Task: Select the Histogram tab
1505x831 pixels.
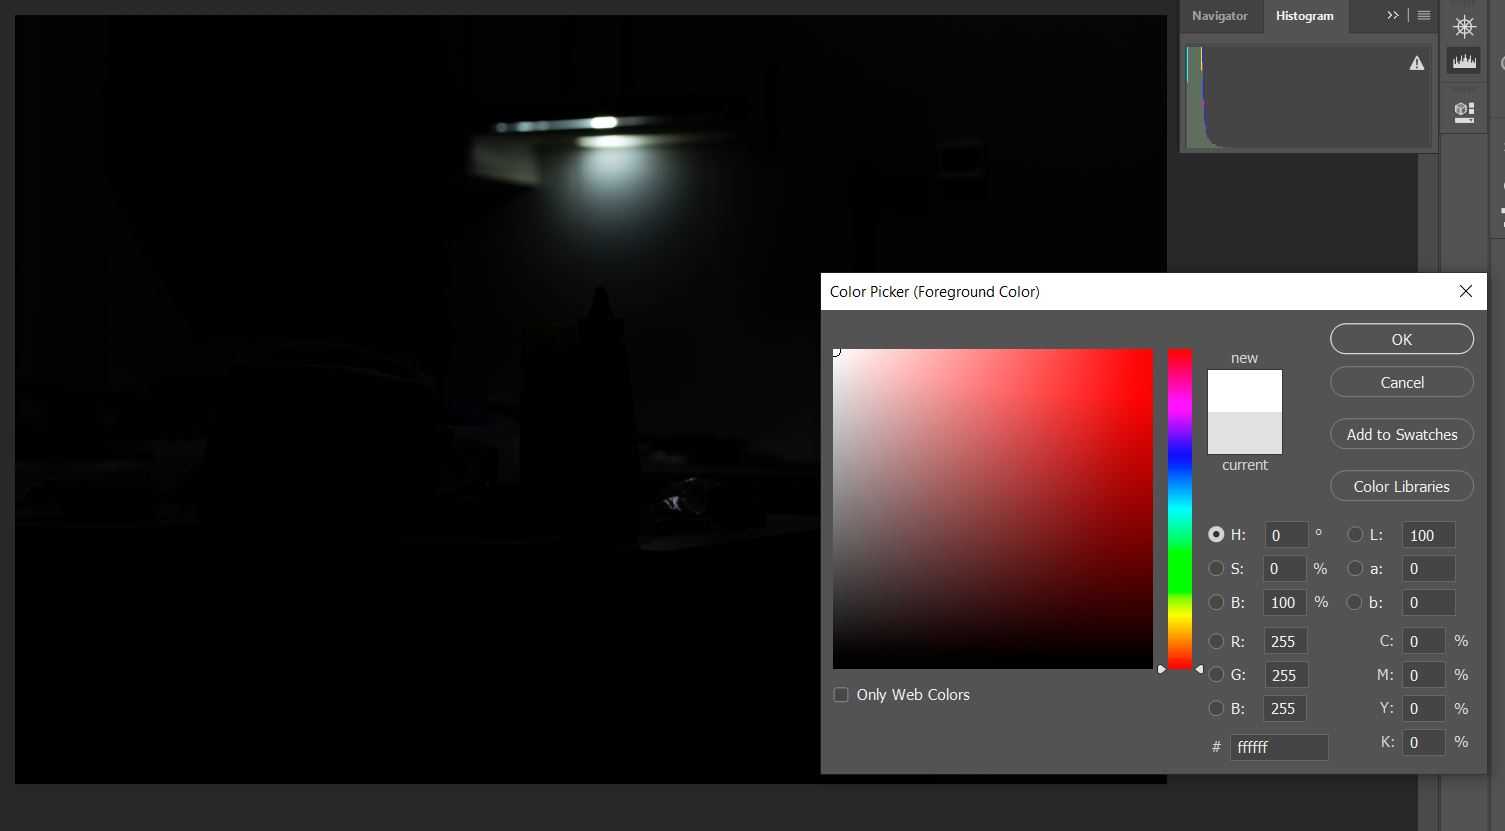Action: 1304,16
